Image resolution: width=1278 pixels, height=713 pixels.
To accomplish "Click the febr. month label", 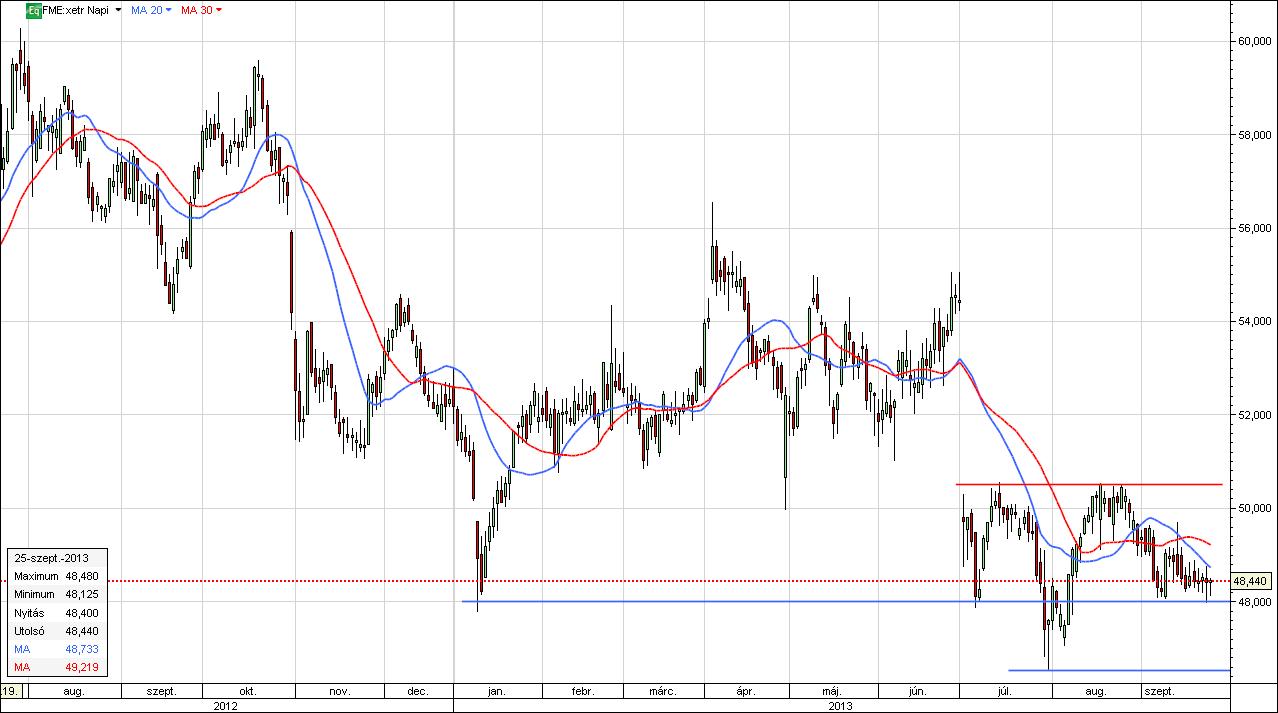I will [582, 691].
